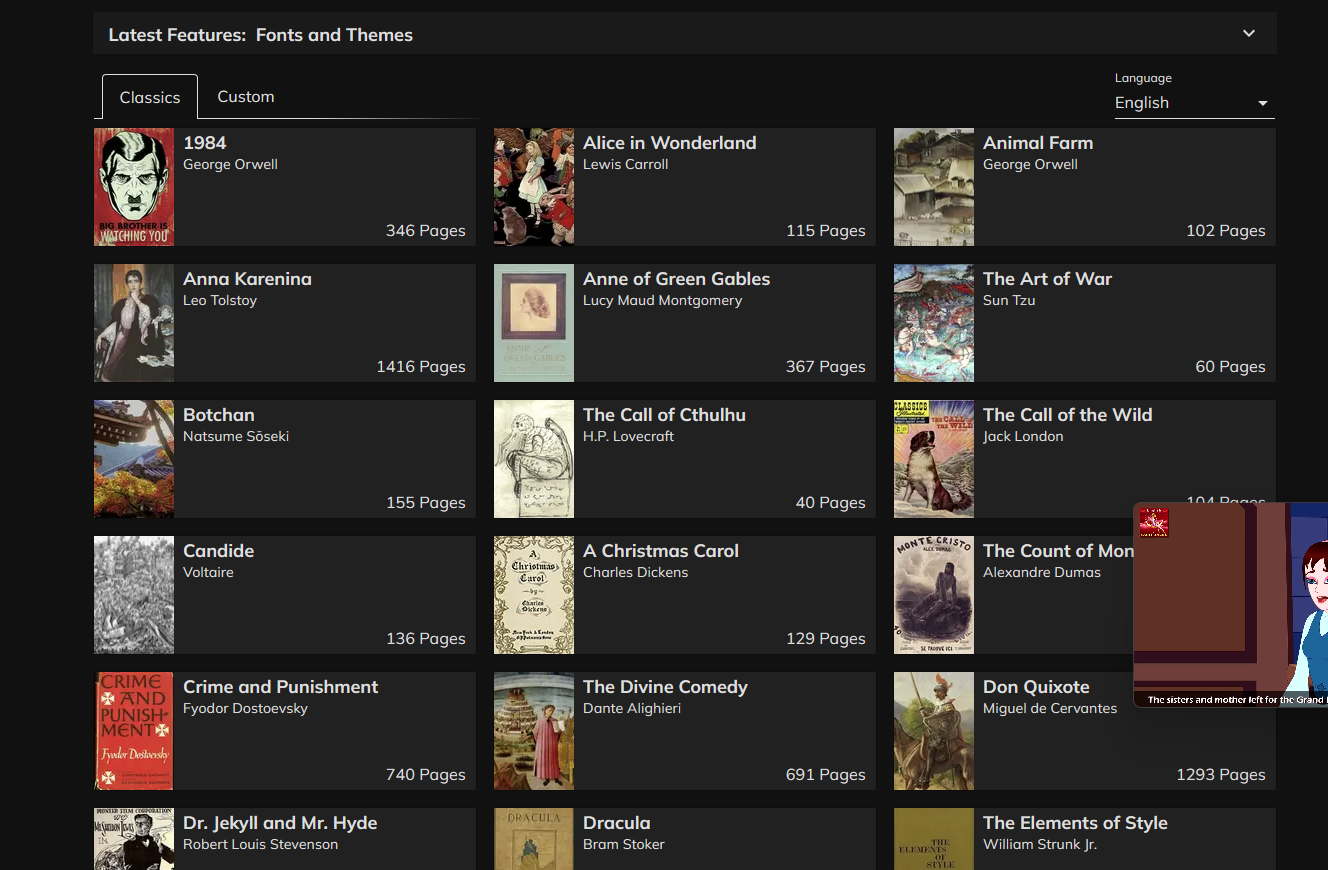Click the Crime and Punishment red cover

[x=134, y=731]
